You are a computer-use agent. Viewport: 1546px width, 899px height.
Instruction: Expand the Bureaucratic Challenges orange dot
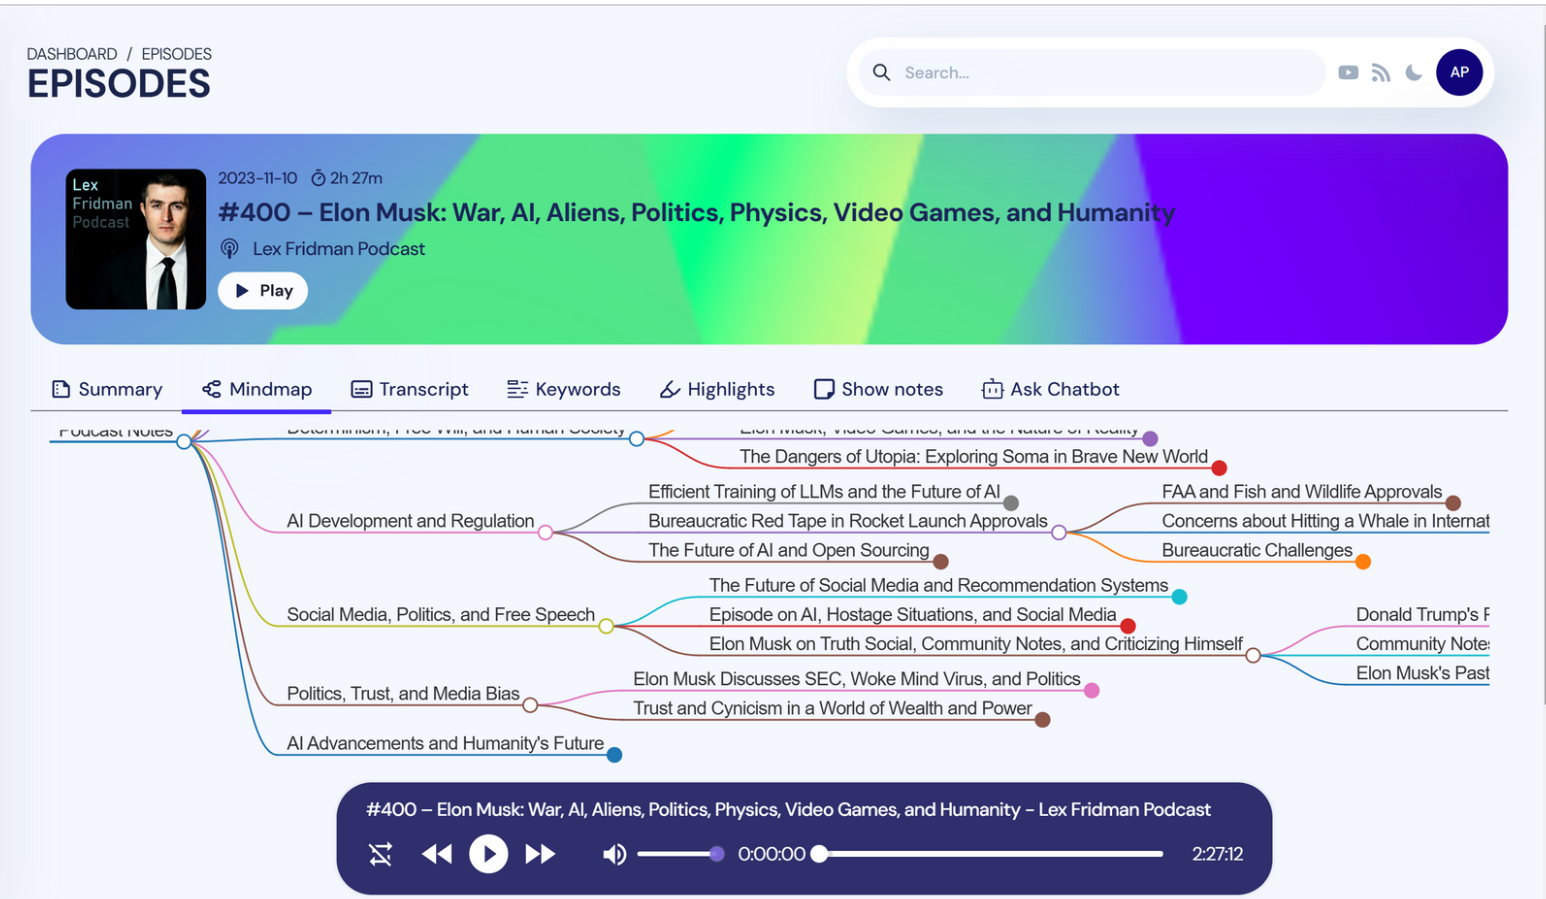pos(1363,562)
